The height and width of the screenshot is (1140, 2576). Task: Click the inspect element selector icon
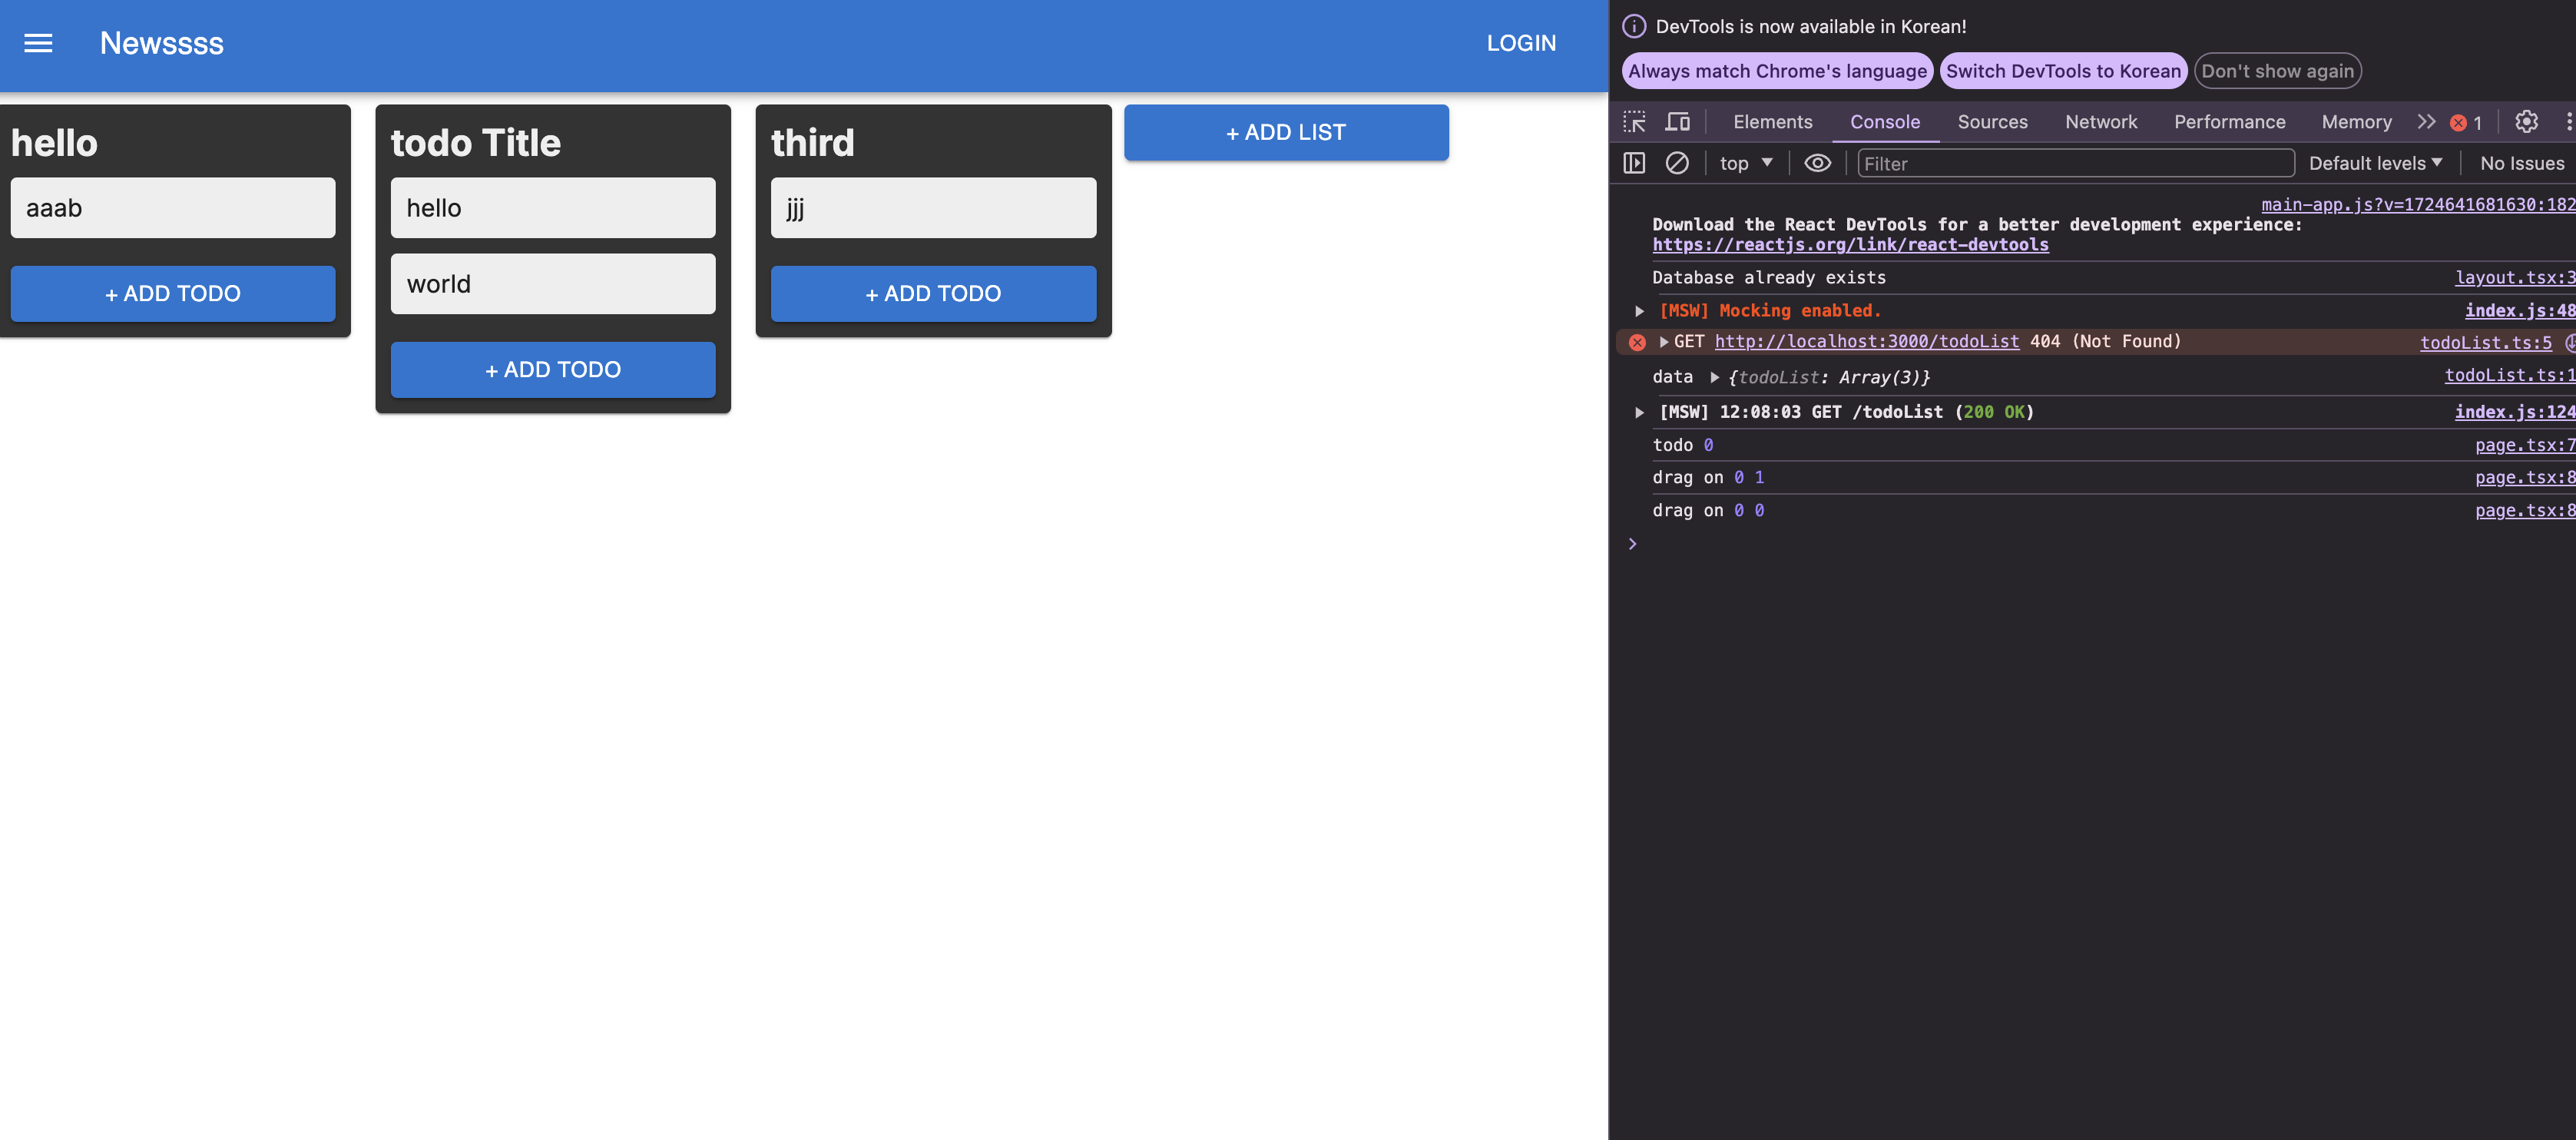click(x=1634, y=122)
